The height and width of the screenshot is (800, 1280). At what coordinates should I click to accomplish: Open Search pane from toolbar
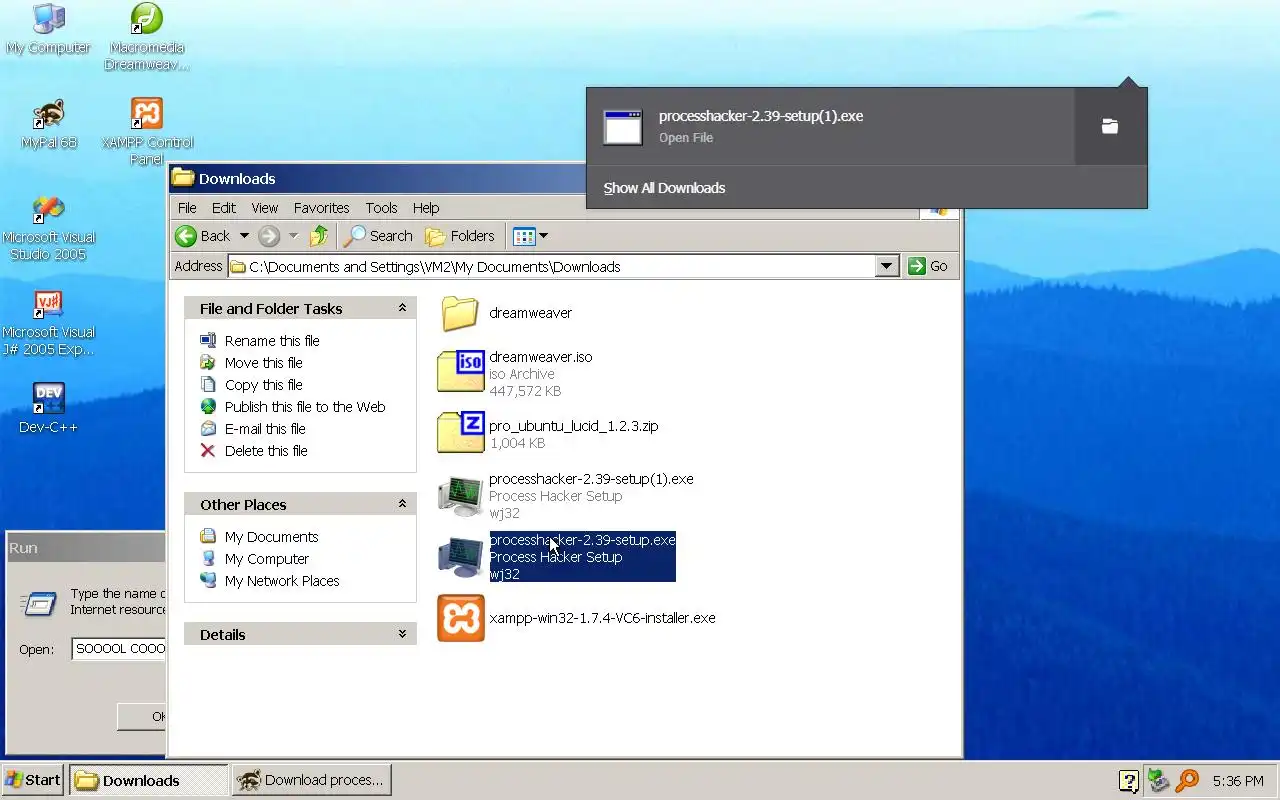pyautogui.click(x=378, y=236)
